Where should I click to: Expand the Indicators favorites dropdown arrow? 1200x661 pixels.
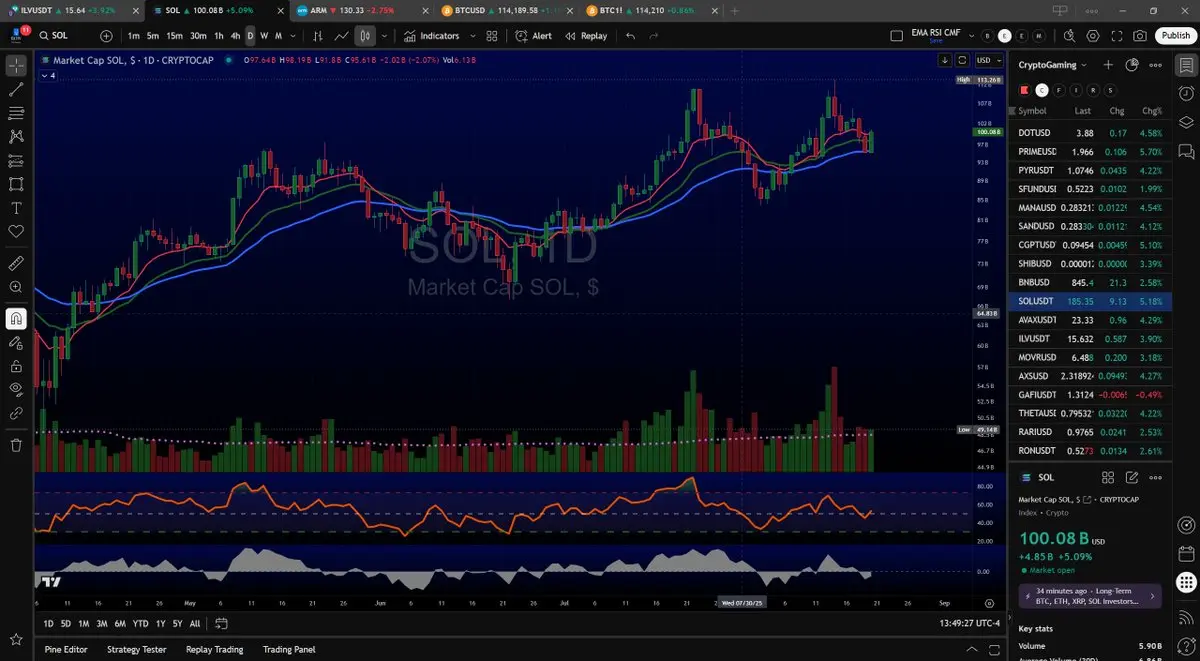(x=472, y=36)
